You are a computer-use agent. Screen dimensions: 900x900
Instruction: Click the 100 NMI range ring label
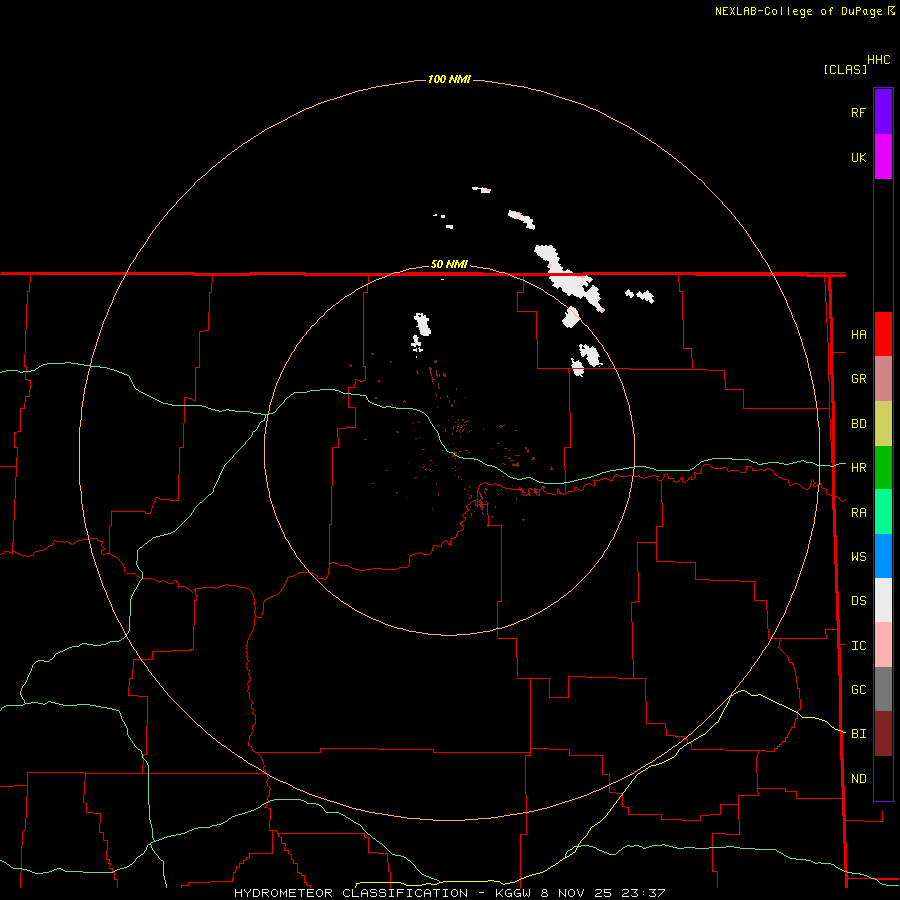[449, 79]
